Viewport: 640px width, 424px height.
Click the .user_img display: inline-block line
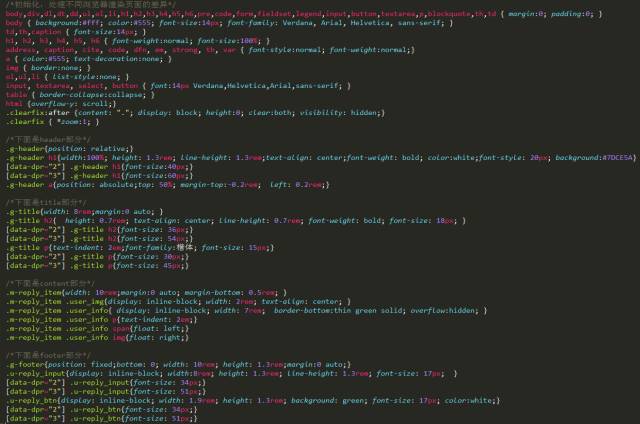point(178,302)
